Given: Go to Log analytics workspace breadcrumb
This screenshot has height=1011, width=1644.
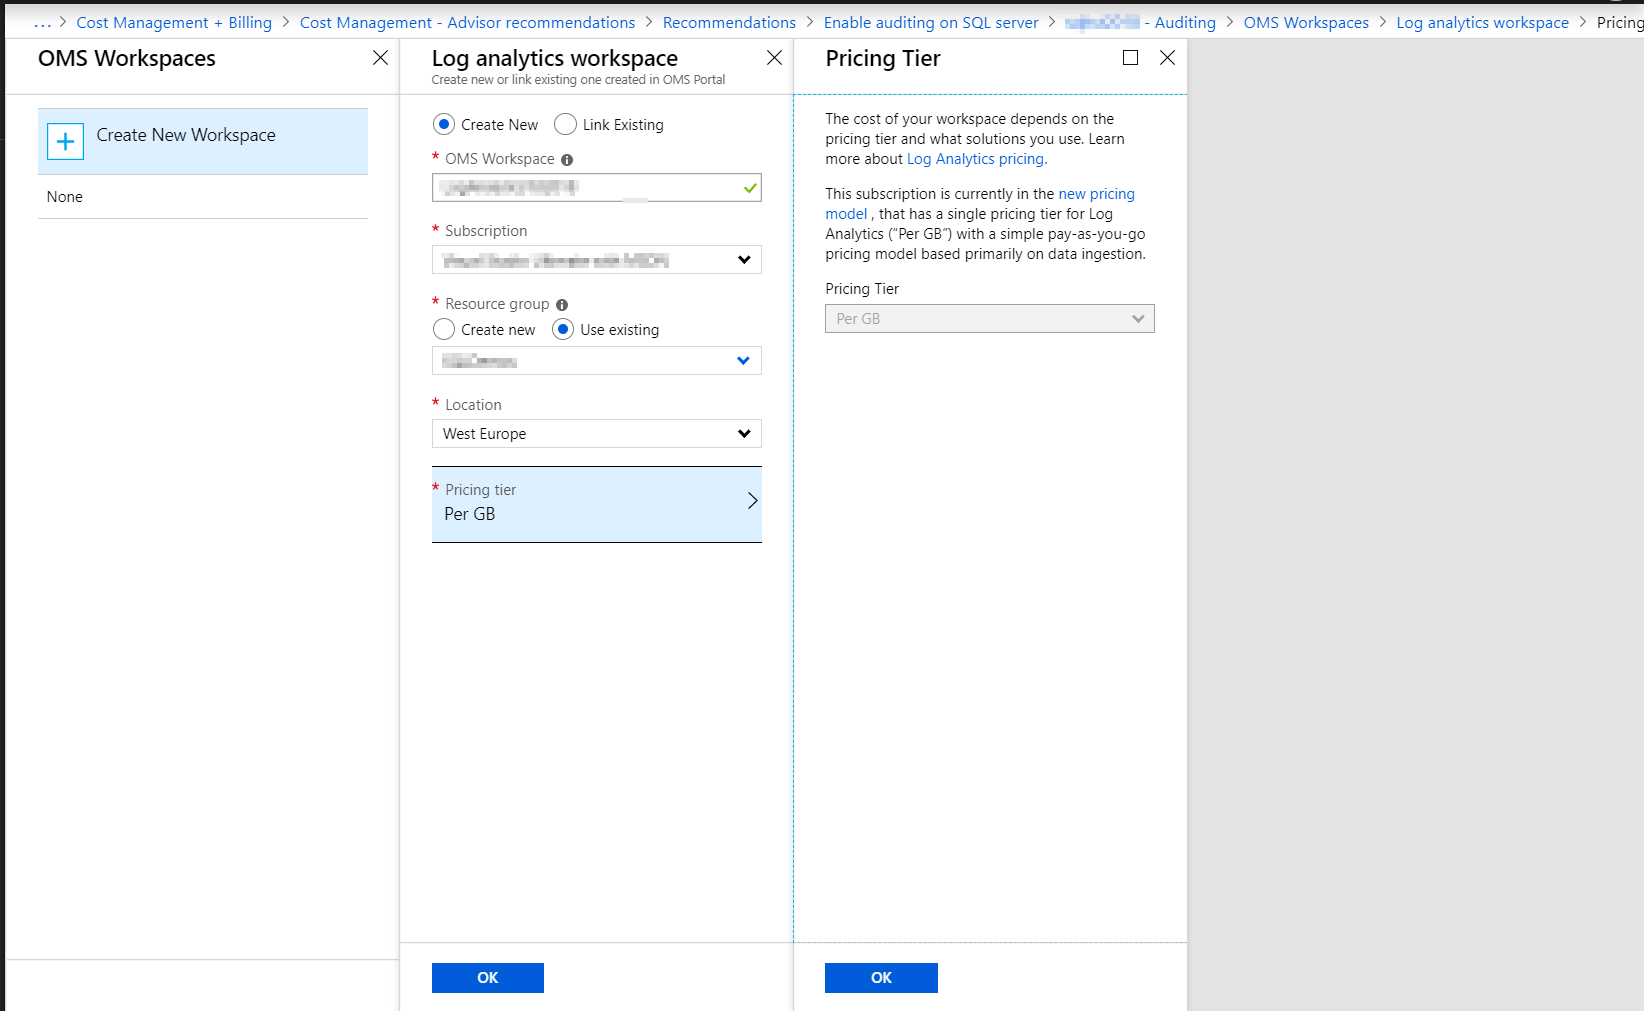Looking at the screenshot, I should pos(1482,23).
